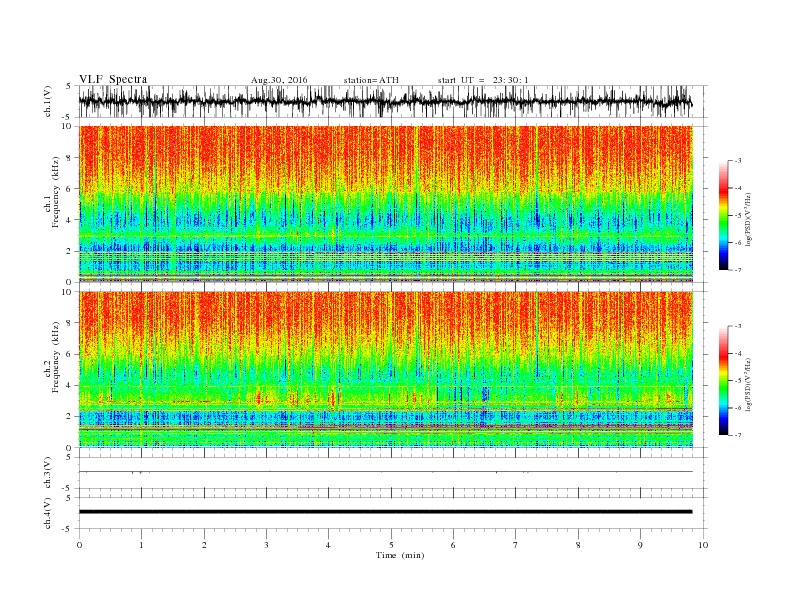Click inside the ch.1 spectrogram panel
792x612 pixels.
(x=385, y=204)
